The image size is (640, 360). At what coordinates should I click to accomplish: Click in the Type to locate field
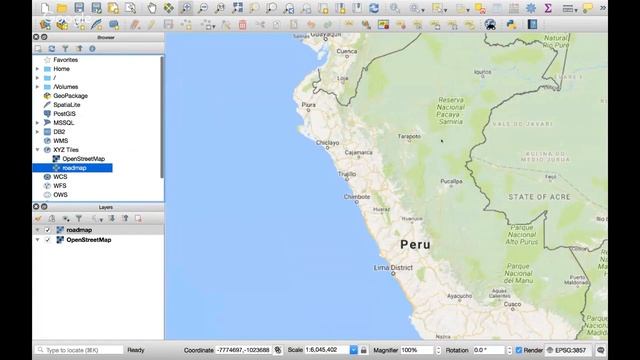(79, 350)
